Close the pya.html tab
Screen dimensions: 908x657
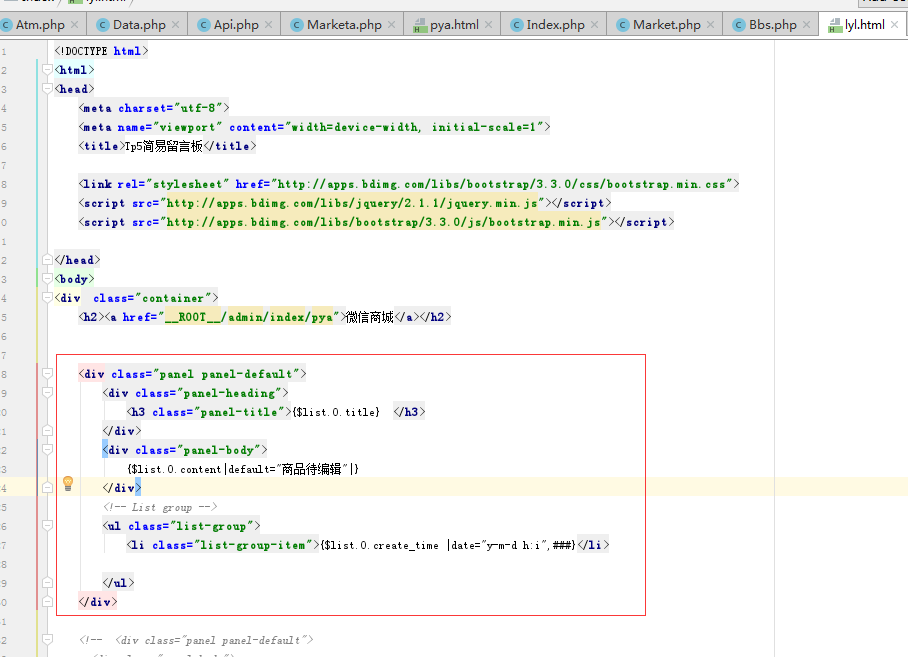(488, 25)
